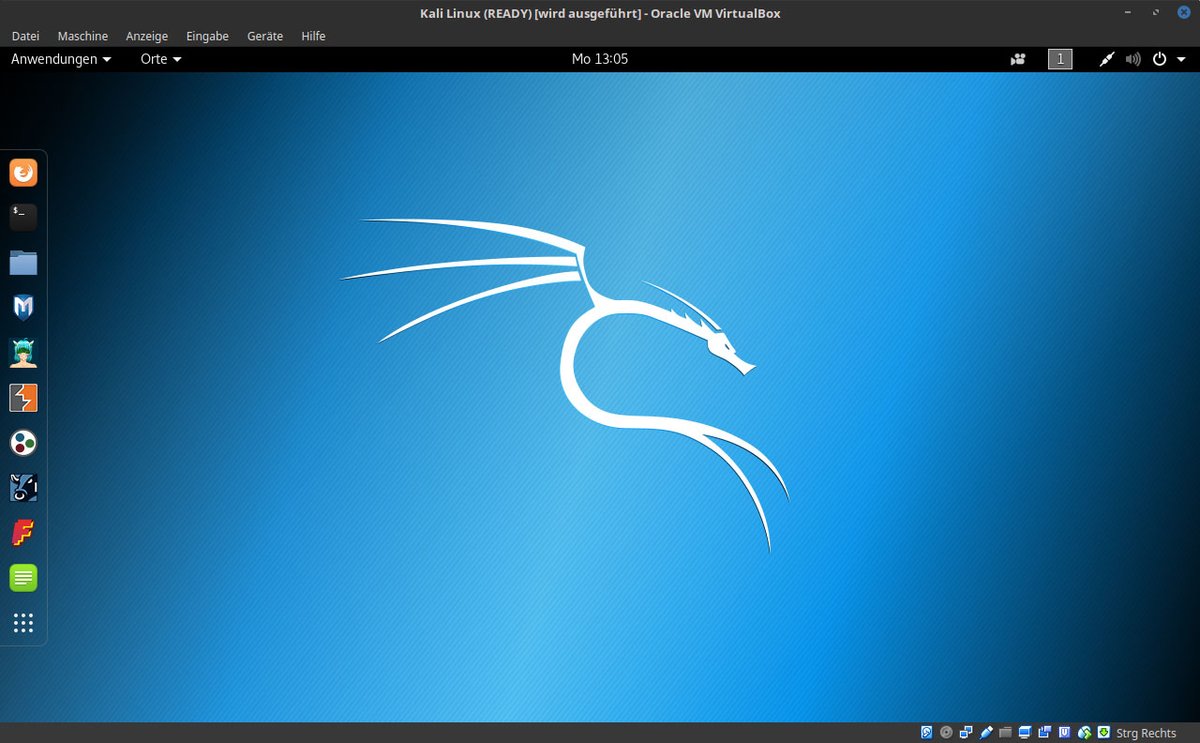This screenshot has height=743, width=1200.
Task: Show all applications with the grid button
Action: (x=23, y=622)
